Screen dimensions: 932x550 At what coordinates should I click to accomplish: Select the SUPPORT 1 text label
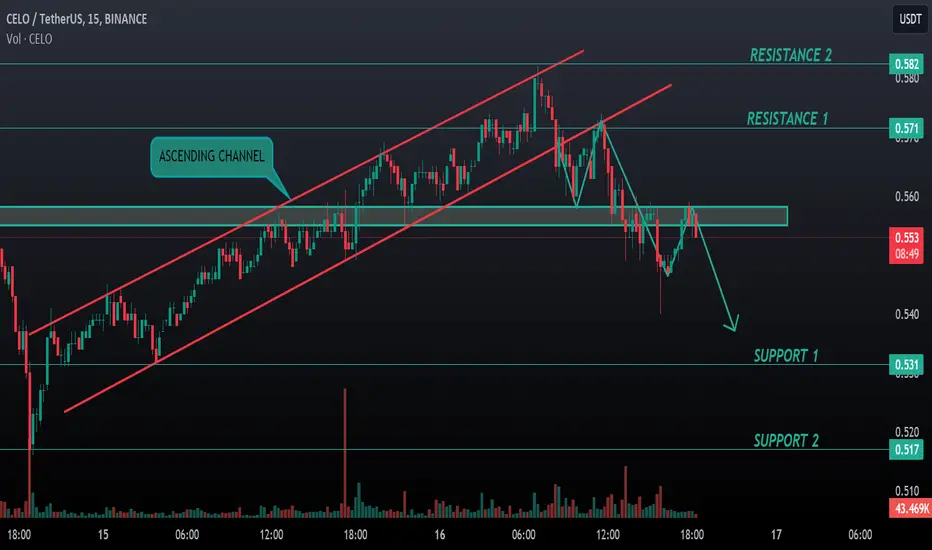(786, 356)
